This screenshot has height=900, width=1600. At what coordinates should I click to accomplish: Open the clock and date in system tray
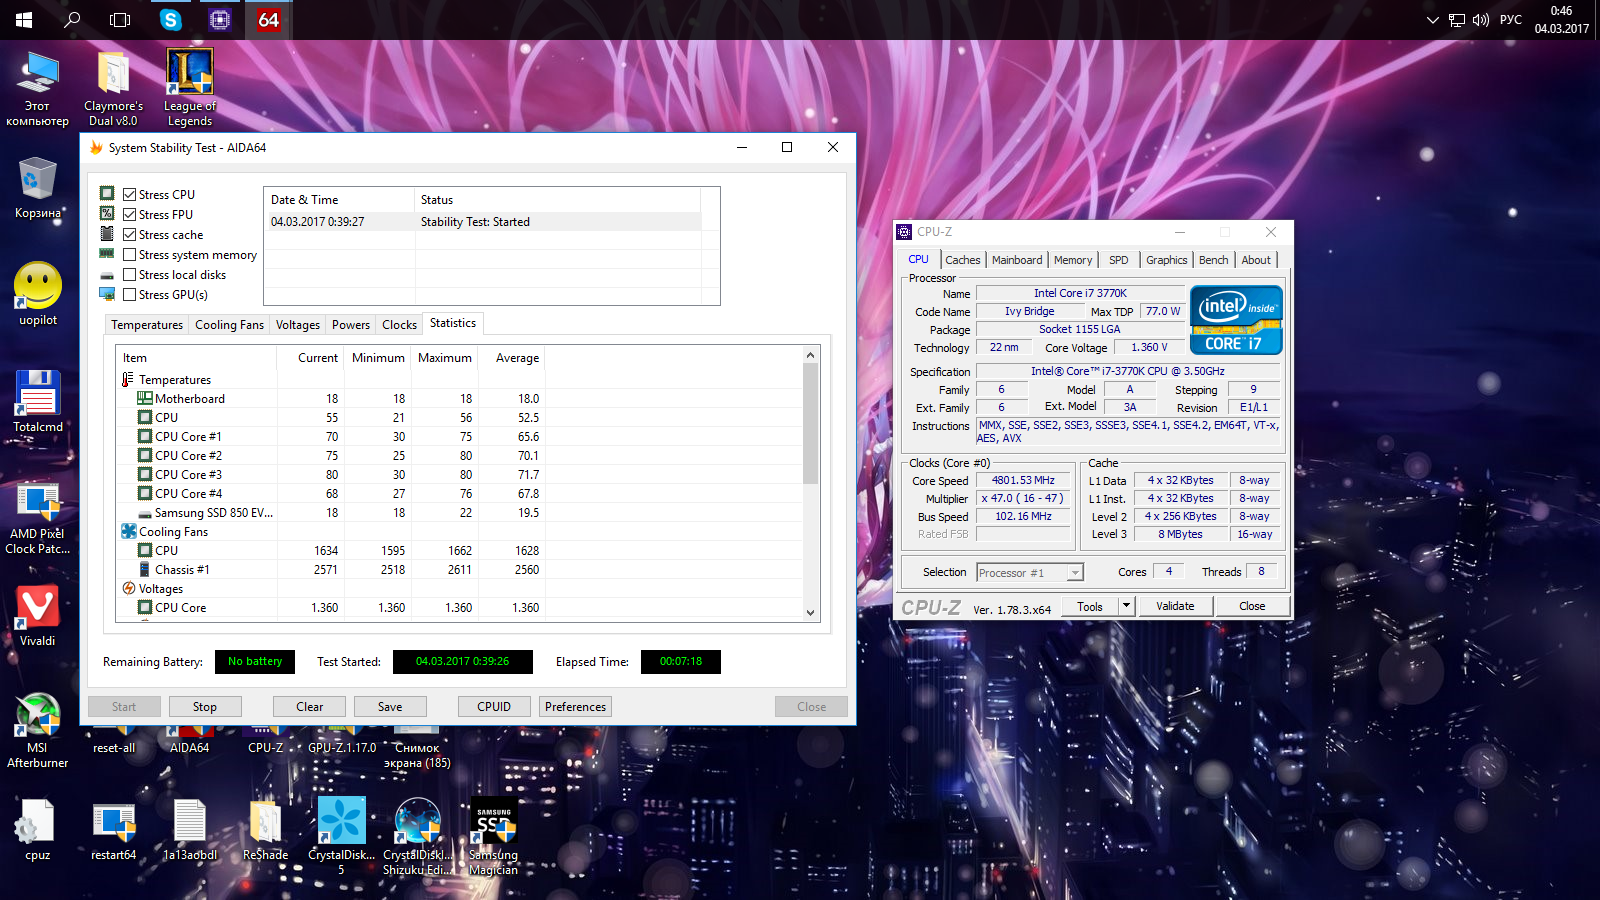click(x=1562, y=20)
